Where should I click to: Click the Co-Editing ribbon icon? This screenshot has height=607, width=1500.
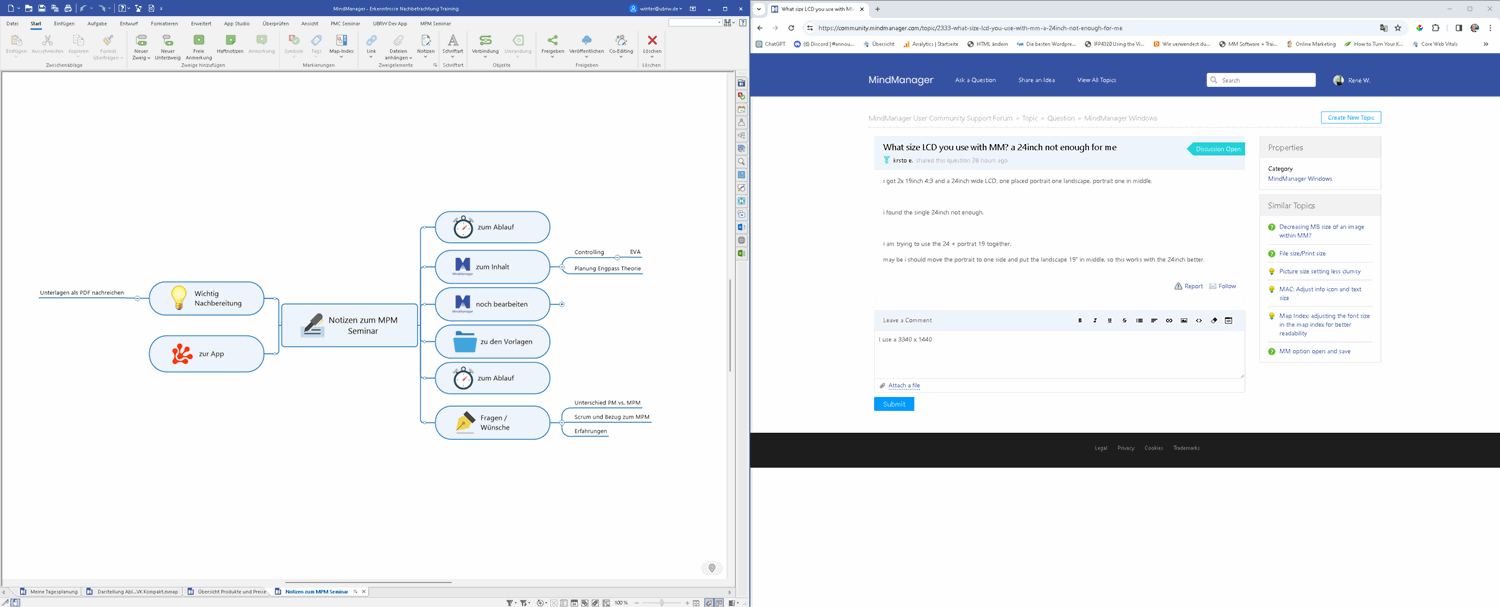pos(621,41)
